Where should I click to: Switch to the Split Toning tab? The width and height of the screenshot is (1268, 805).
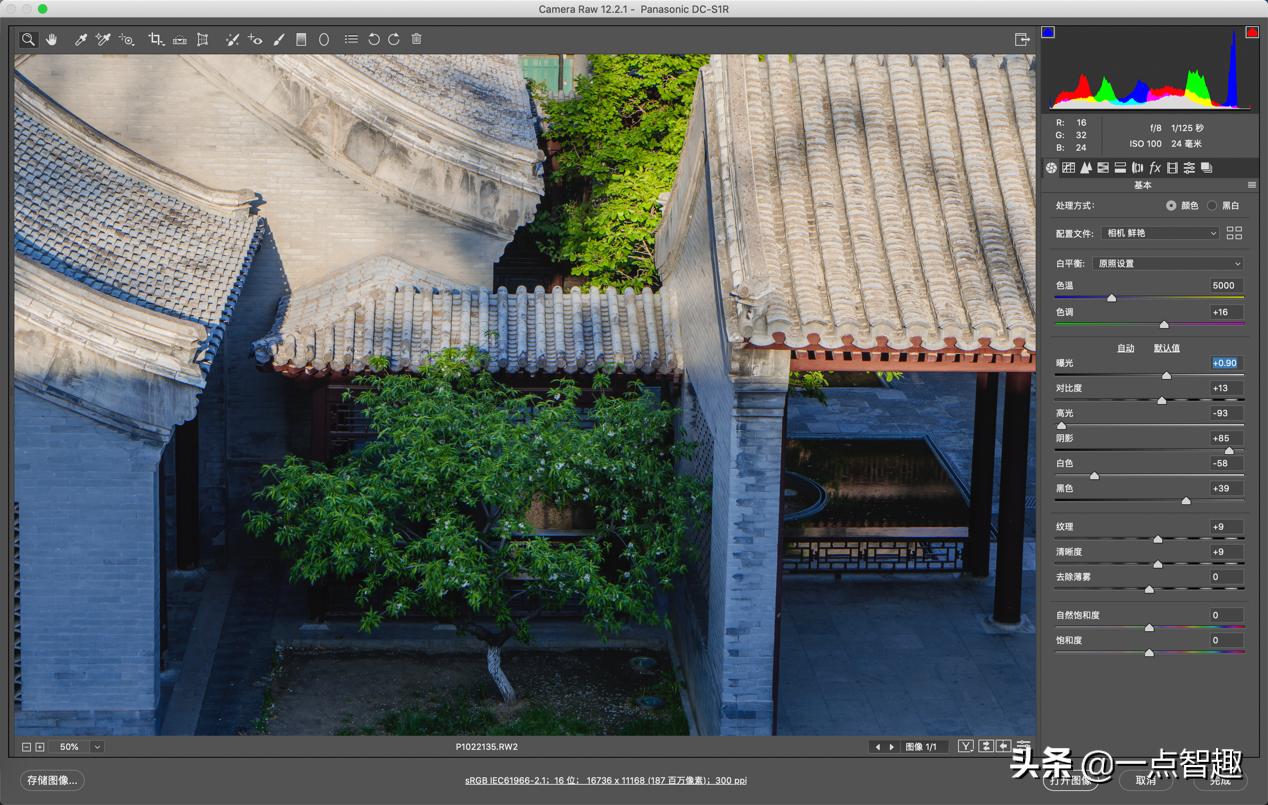pos(1120,168)
